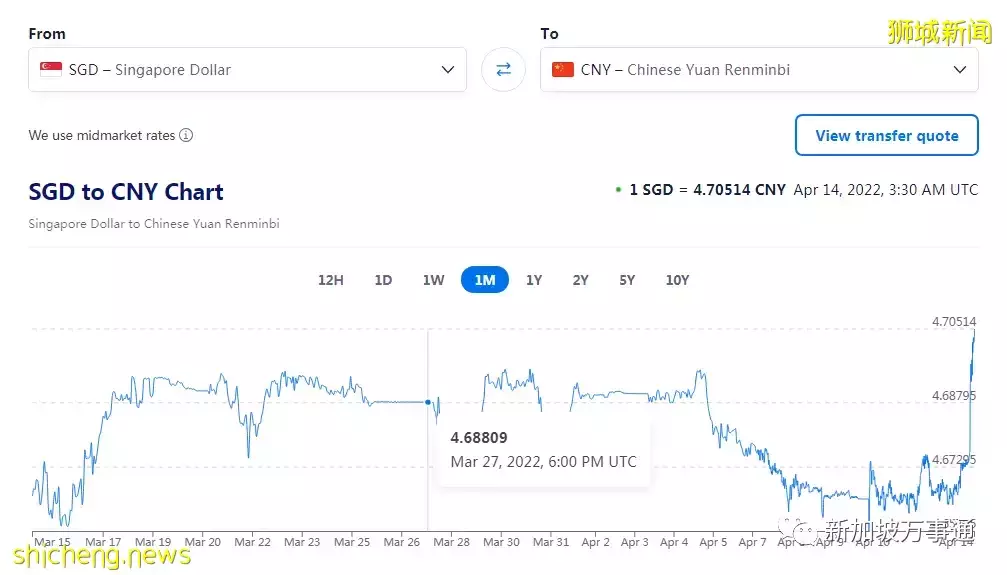Click the Mar 20 date axis label
The height and width of the screenshot is (575, 1007).
point(203,542)
